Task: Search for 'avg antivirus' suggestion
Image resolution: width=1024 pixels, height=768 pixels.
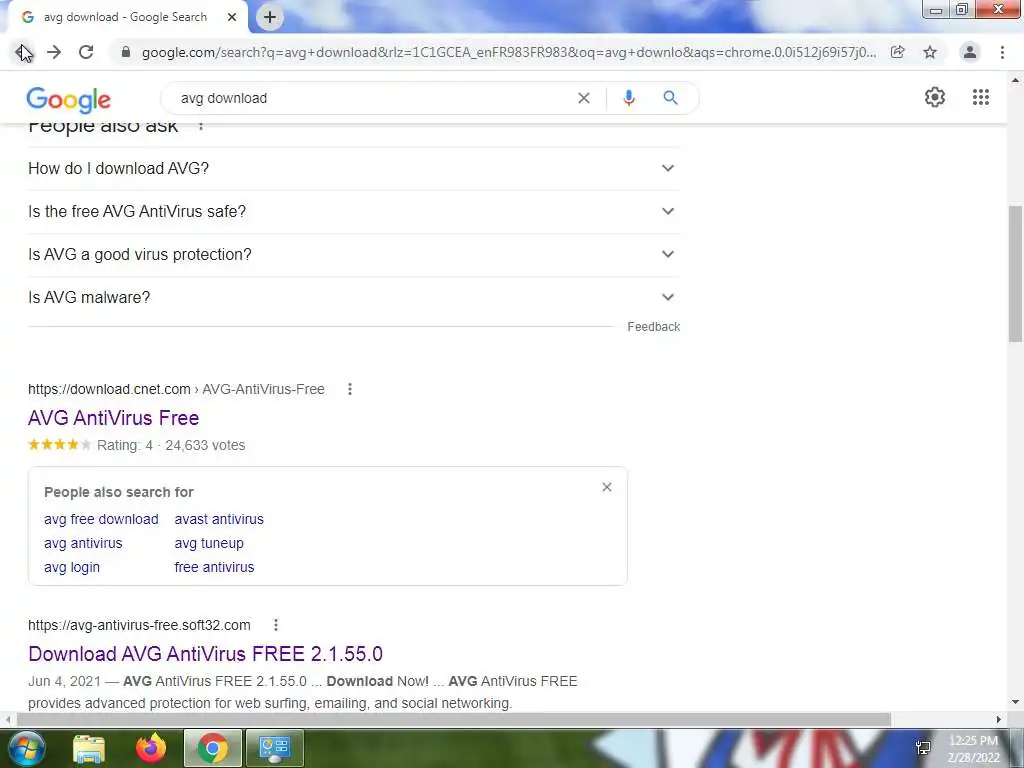Action: (x=83, y=543)
